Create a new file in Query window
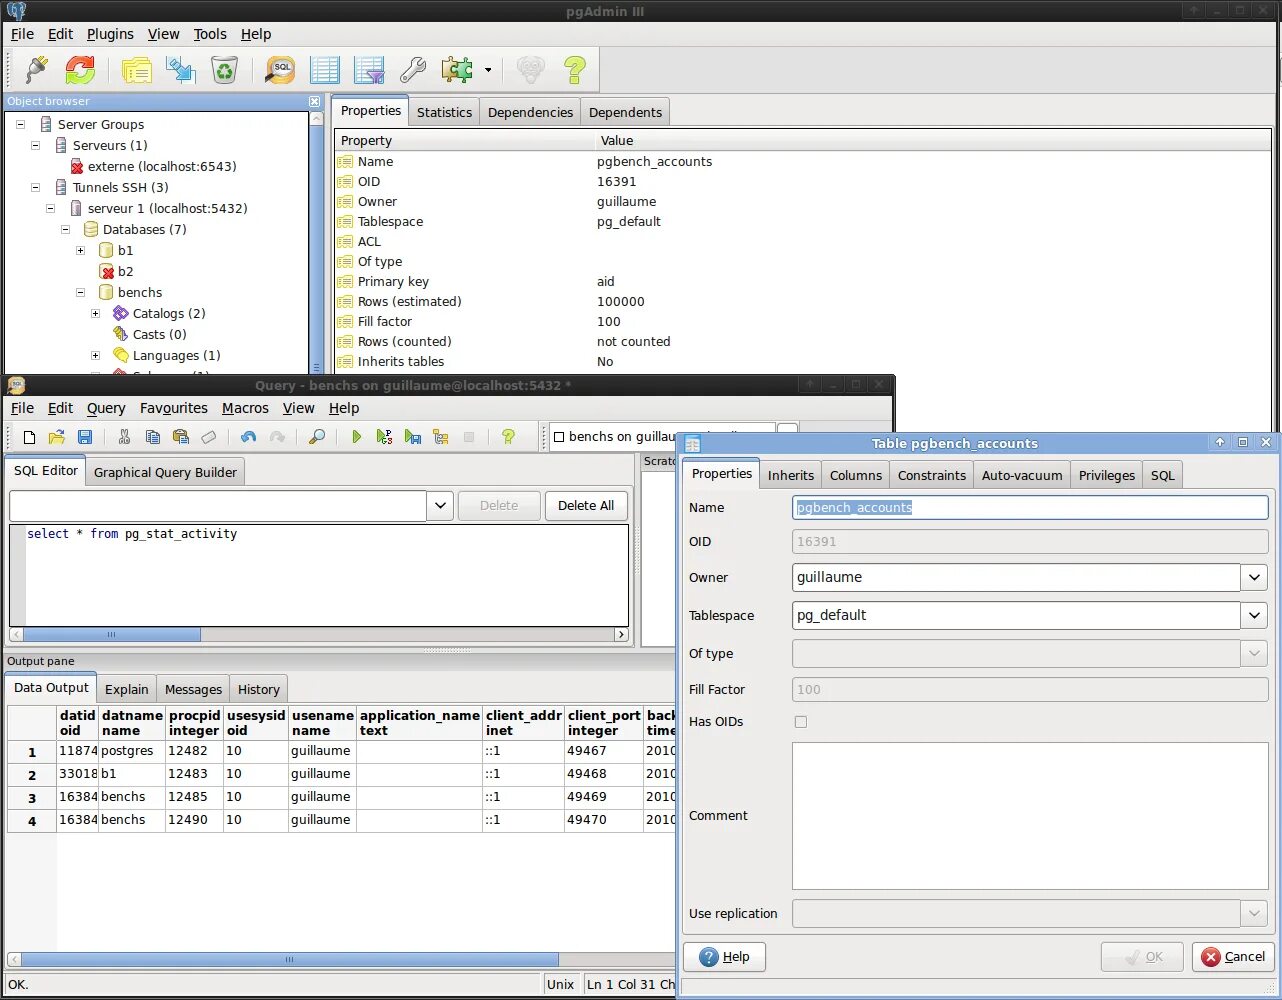Viewport: 1282px width, 1000px height. (x=29, y=437)
